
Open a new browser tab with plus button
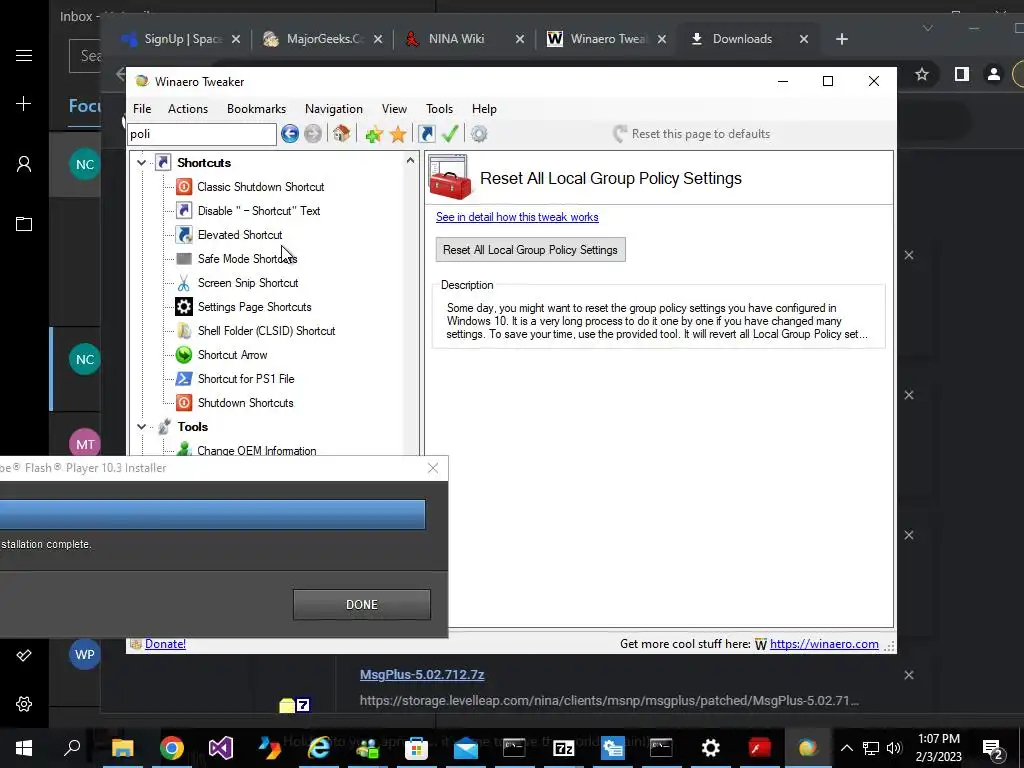click(842, 39)
